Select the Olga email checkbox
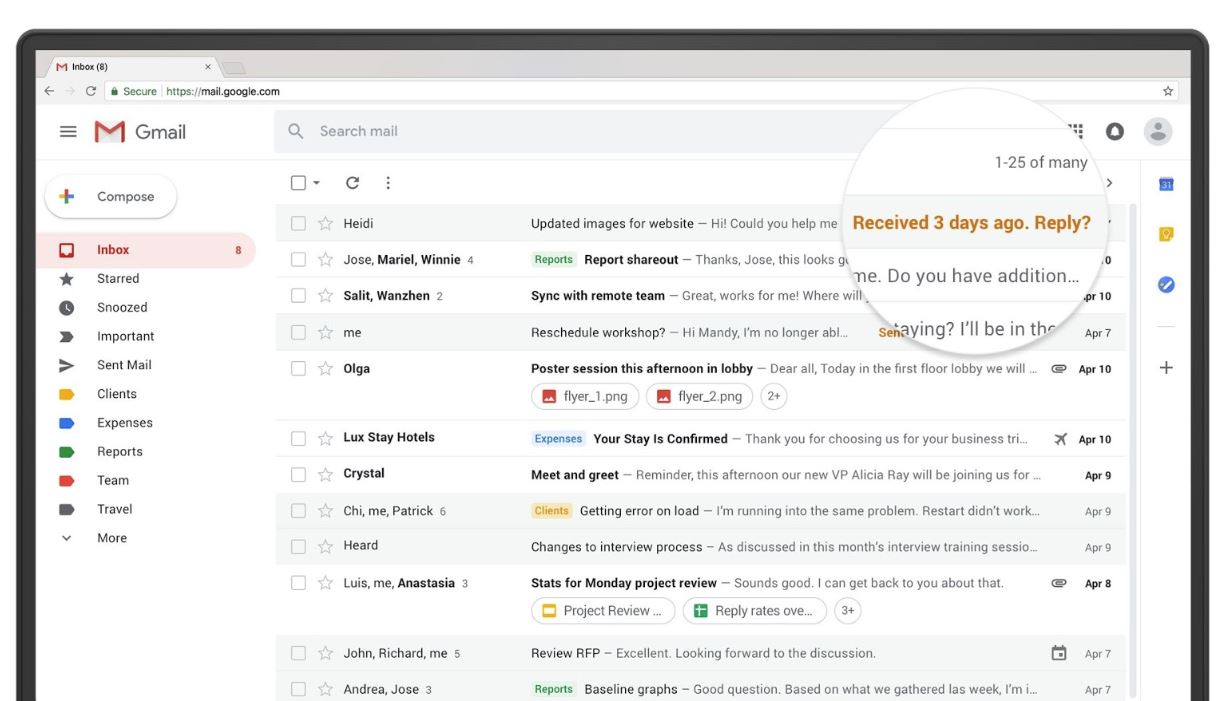This screenshot has height=701, width=1226. tap(298, 369)
